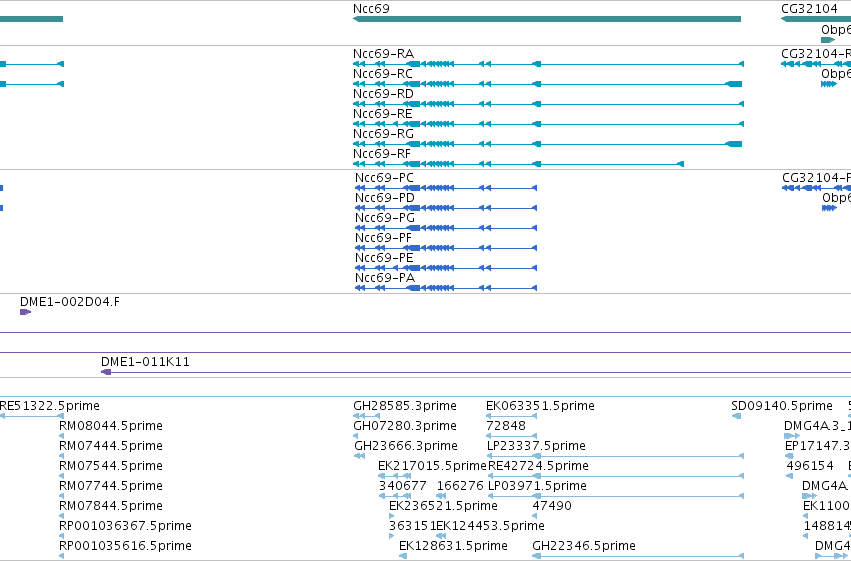Click the SD09140.5prime arrow glyph
Viewport: 851px width, 561px height.
click(x=736, y=416)
